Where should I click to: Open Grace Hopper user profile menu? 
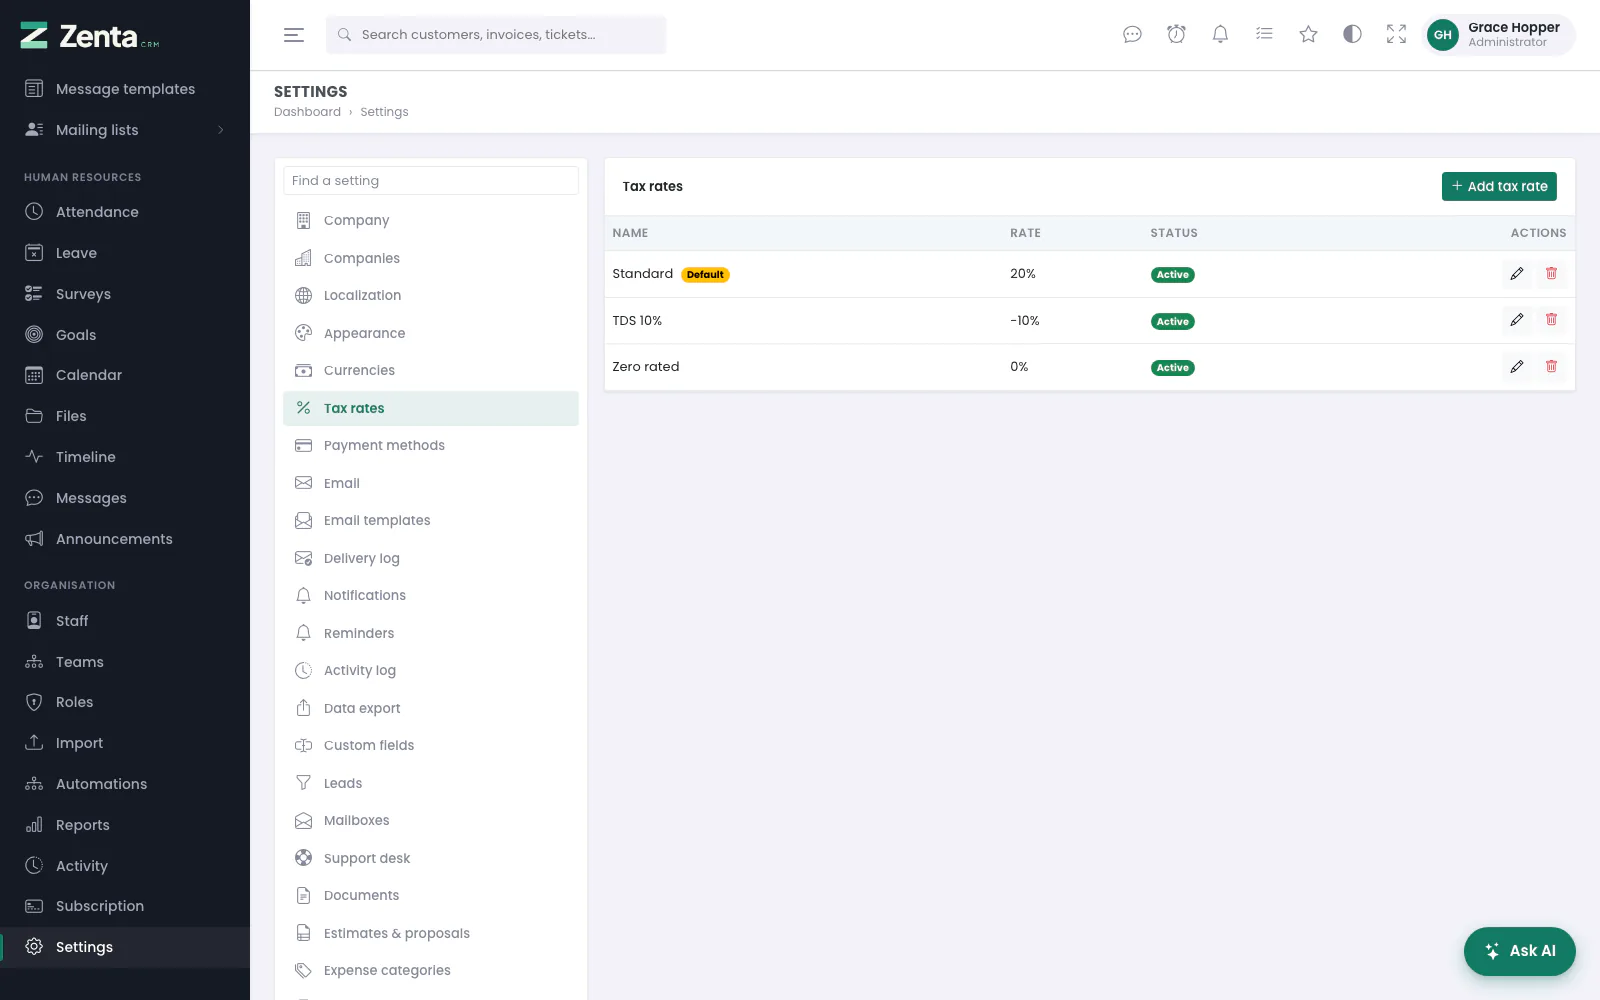[x=1498, y=35]
